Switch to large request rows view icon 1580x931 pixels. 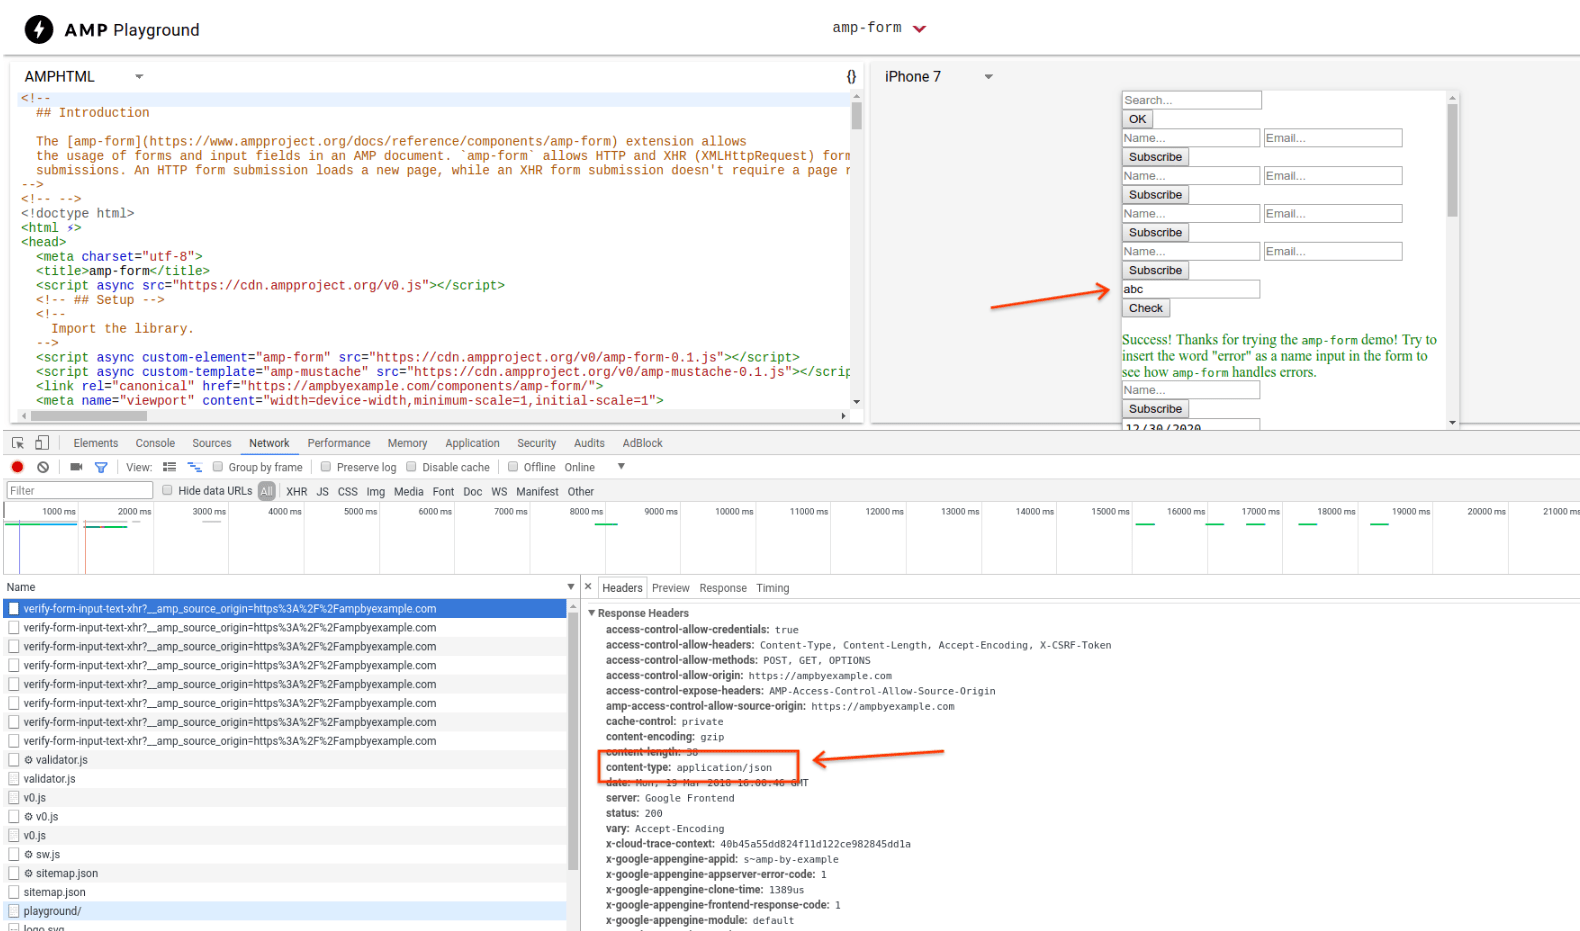pos(169,467)
